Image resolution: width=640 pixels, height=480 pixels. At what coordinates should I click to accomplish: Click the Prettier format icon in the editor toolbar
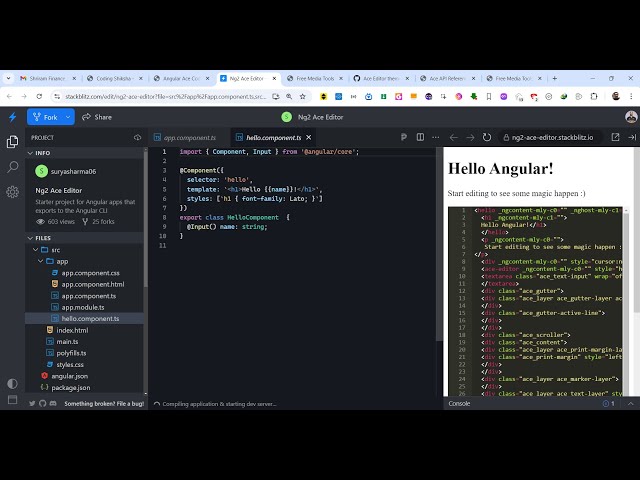(x=403, y=137)
